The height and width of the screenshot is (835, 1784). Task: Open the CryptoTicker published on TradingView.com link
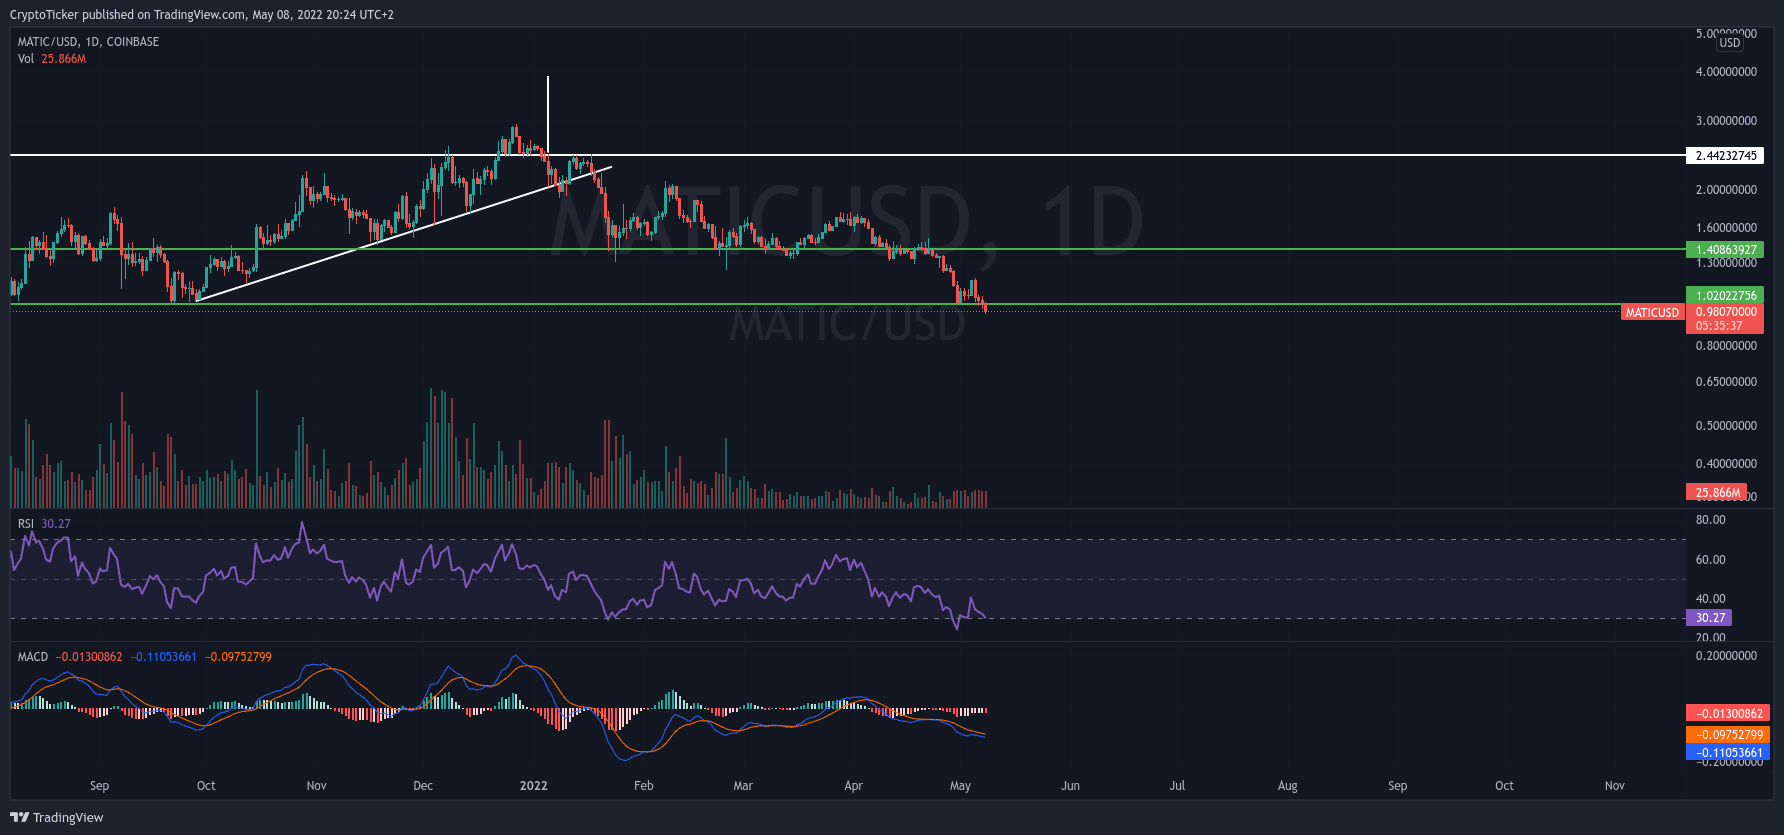pyautogui.click(x=201, y=15)
